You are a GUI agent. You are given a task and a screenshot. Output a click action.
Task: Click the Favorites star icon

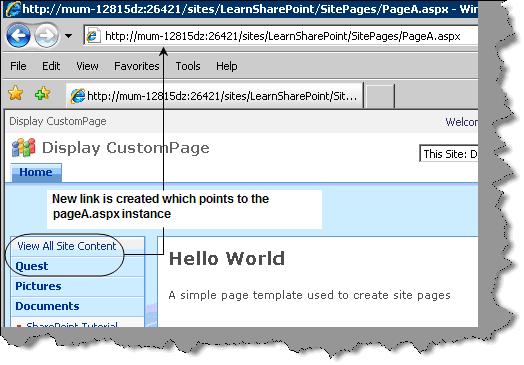[x=16, y=93]
